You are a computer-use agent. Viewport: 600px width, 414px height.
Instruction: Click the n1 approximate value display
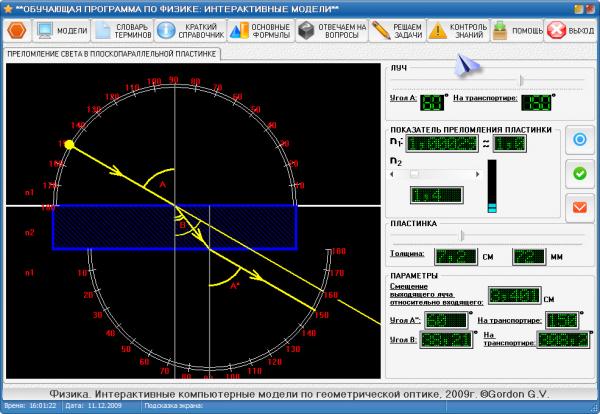pos(509,144)
